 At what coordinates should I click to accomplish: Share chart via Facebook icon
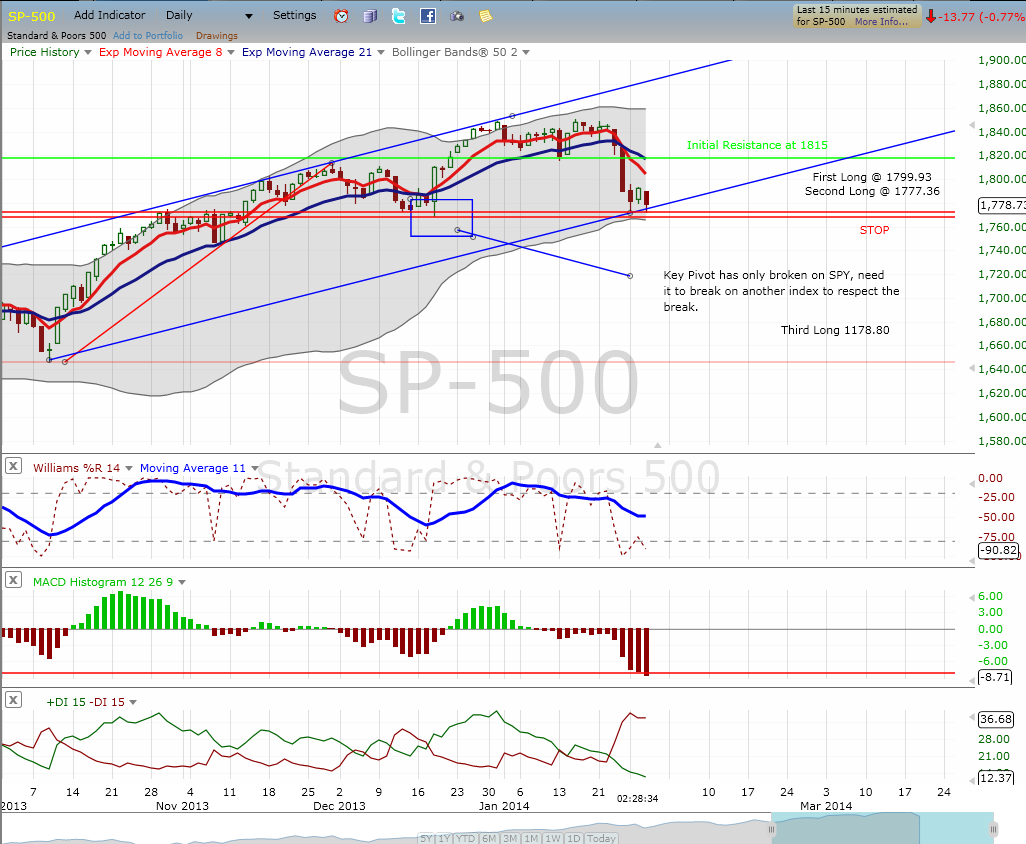coord(428,16)
